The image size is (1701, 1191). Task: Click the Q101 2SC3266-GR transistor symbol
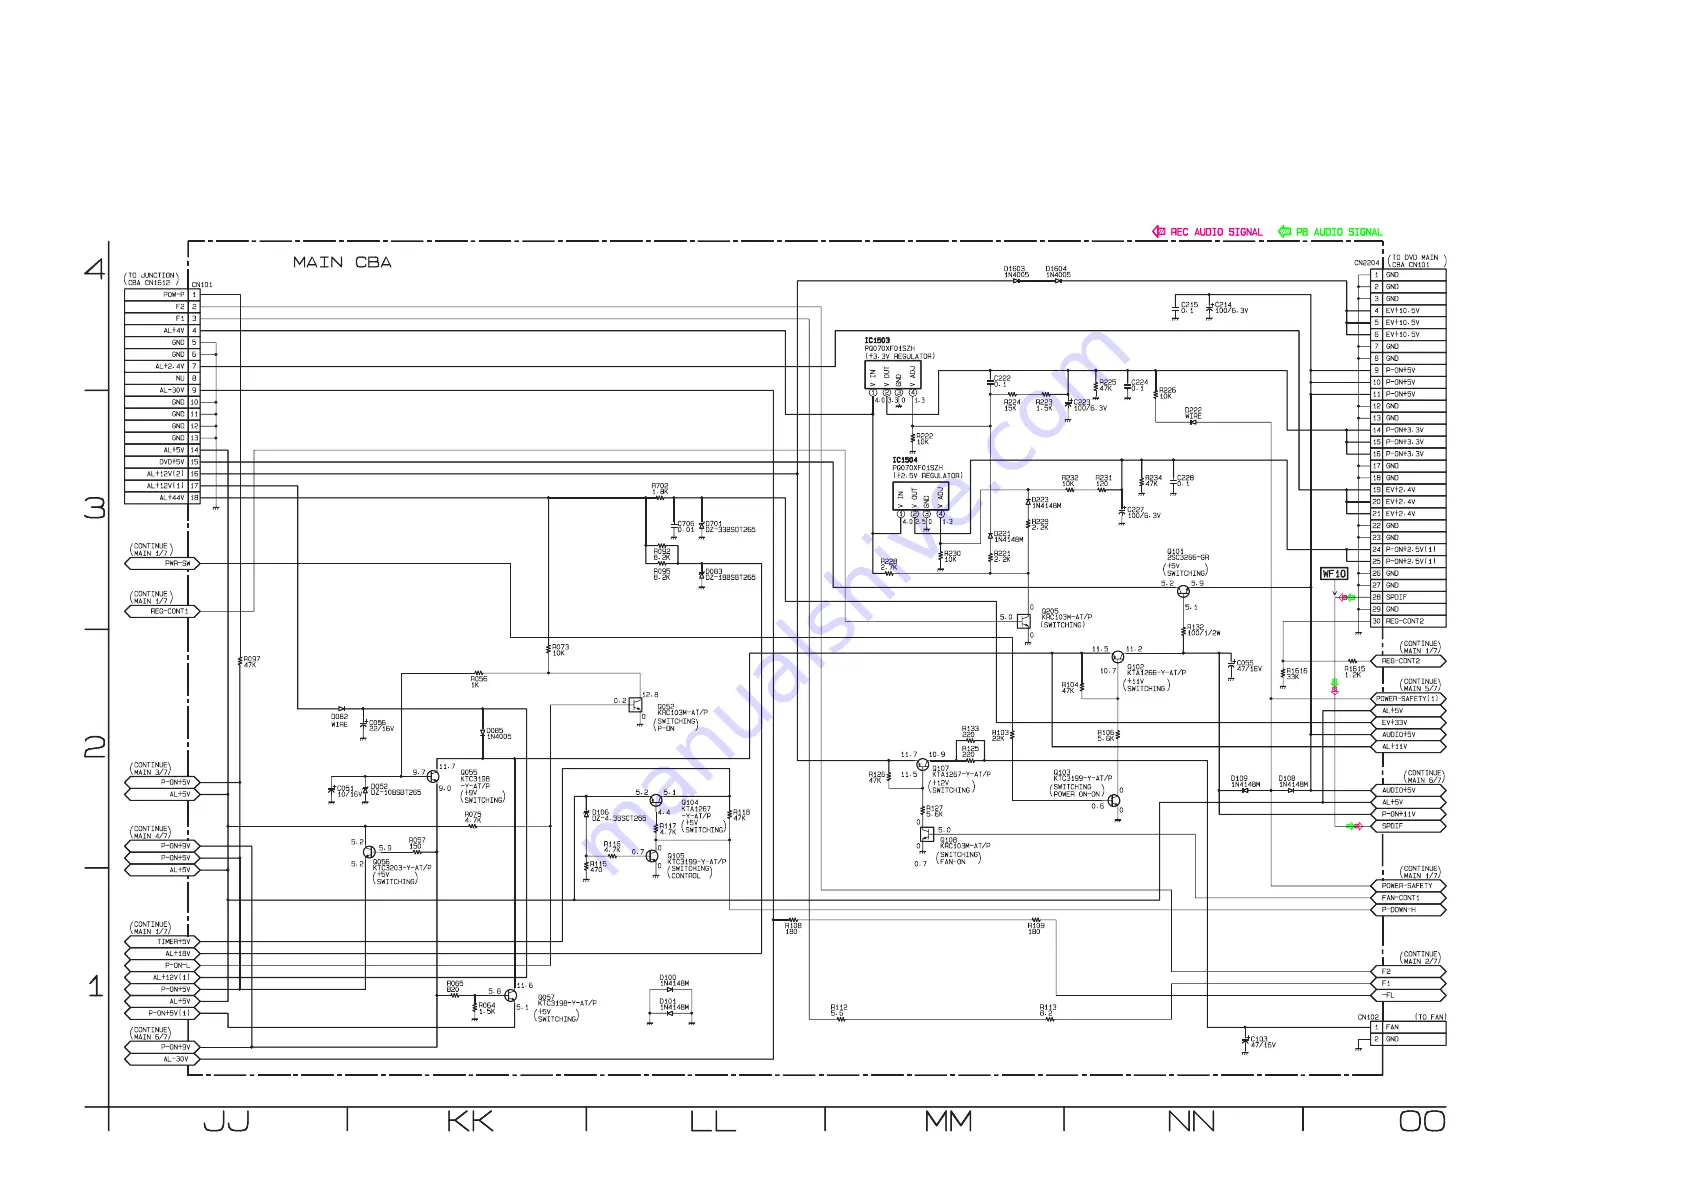coord(1184,592)
